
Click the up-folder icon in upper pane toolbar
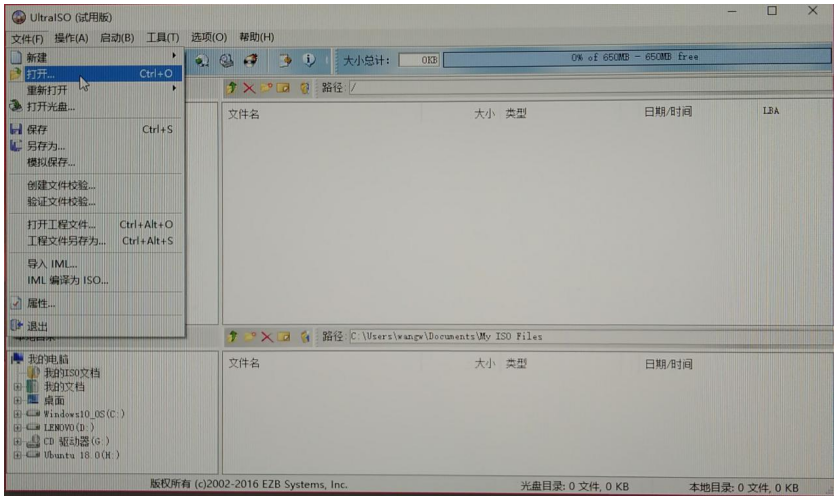click(232, 88)
